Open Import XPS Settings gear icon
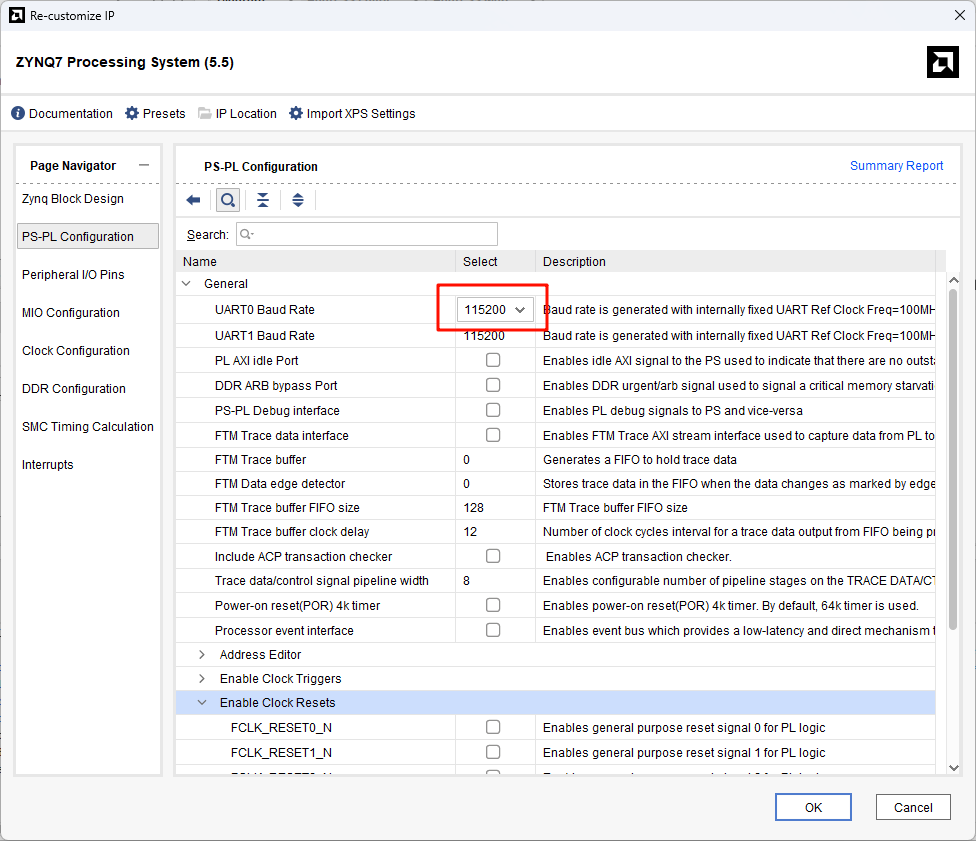The image size is (976, 841). [296, 113]
